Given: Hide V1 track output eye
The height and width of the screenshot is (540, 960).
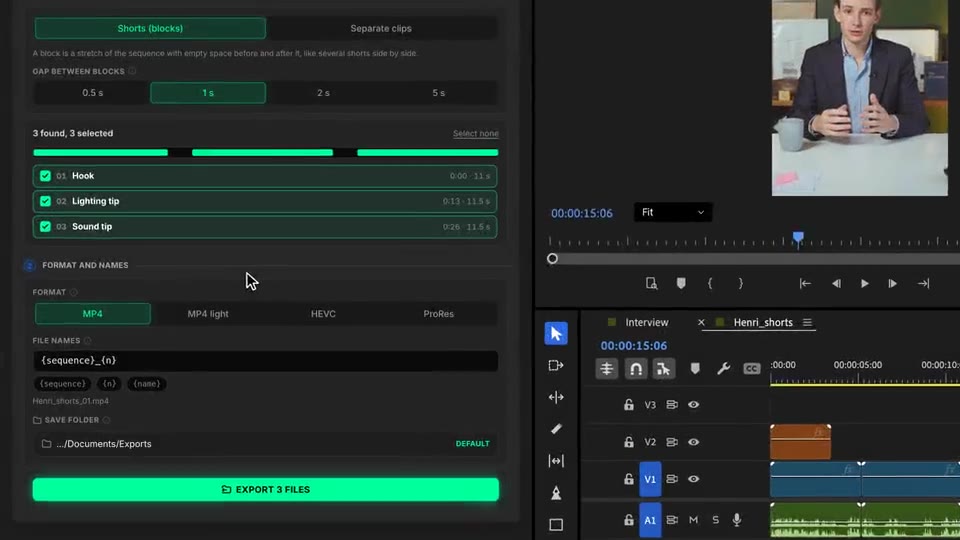Looking at the screenshot, I should [x=693, y=479].
